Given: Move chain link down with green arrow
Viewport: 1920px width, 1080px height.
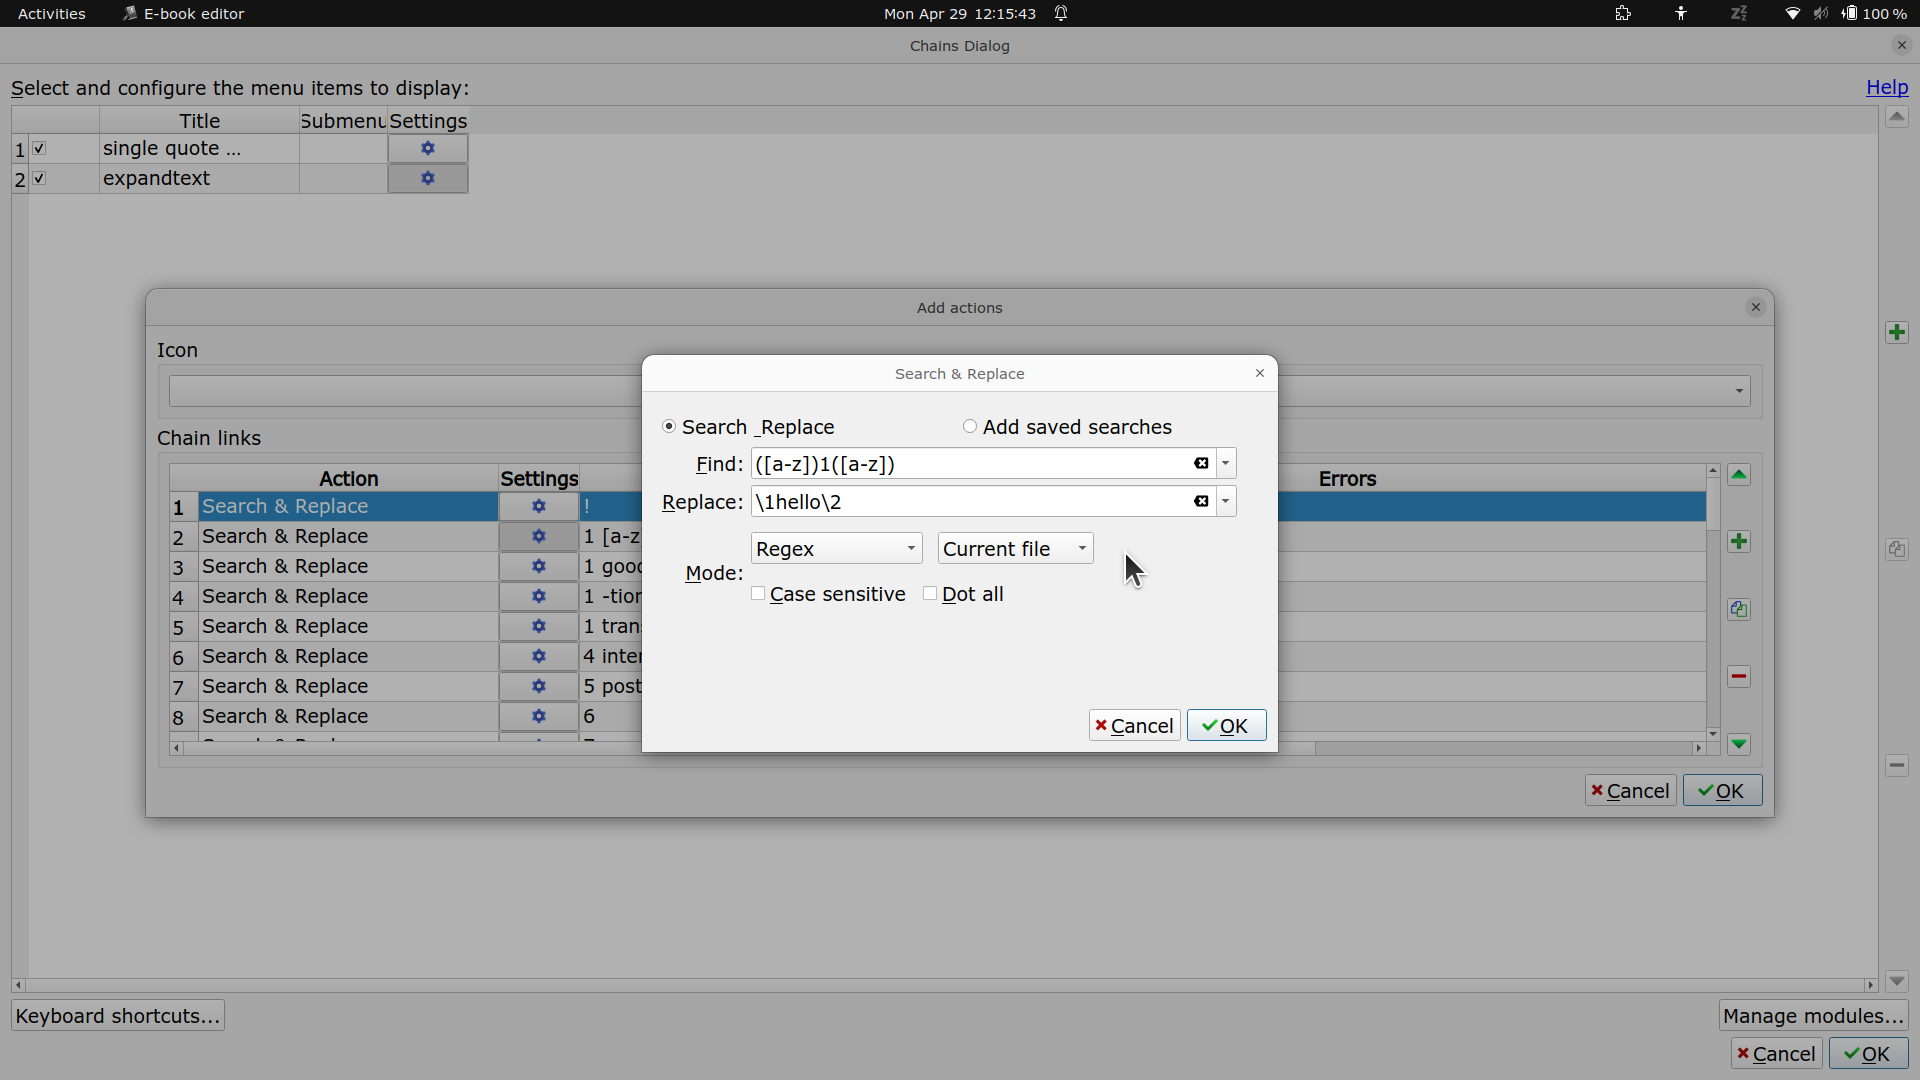Looking at the screenshot, I should click(x=1739, y=744).
